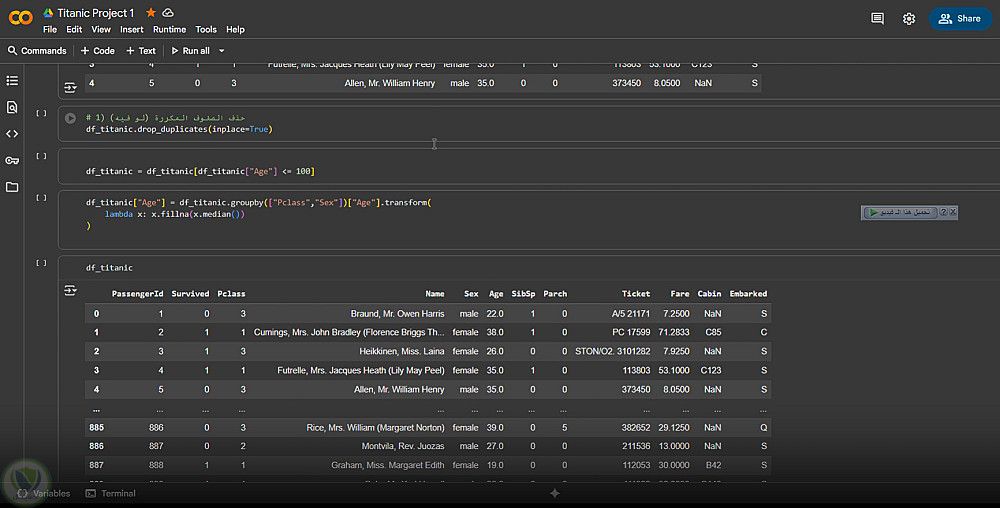
Task: Click the execution bracket of the drop_duplicates cell
Action: [41, 113]
